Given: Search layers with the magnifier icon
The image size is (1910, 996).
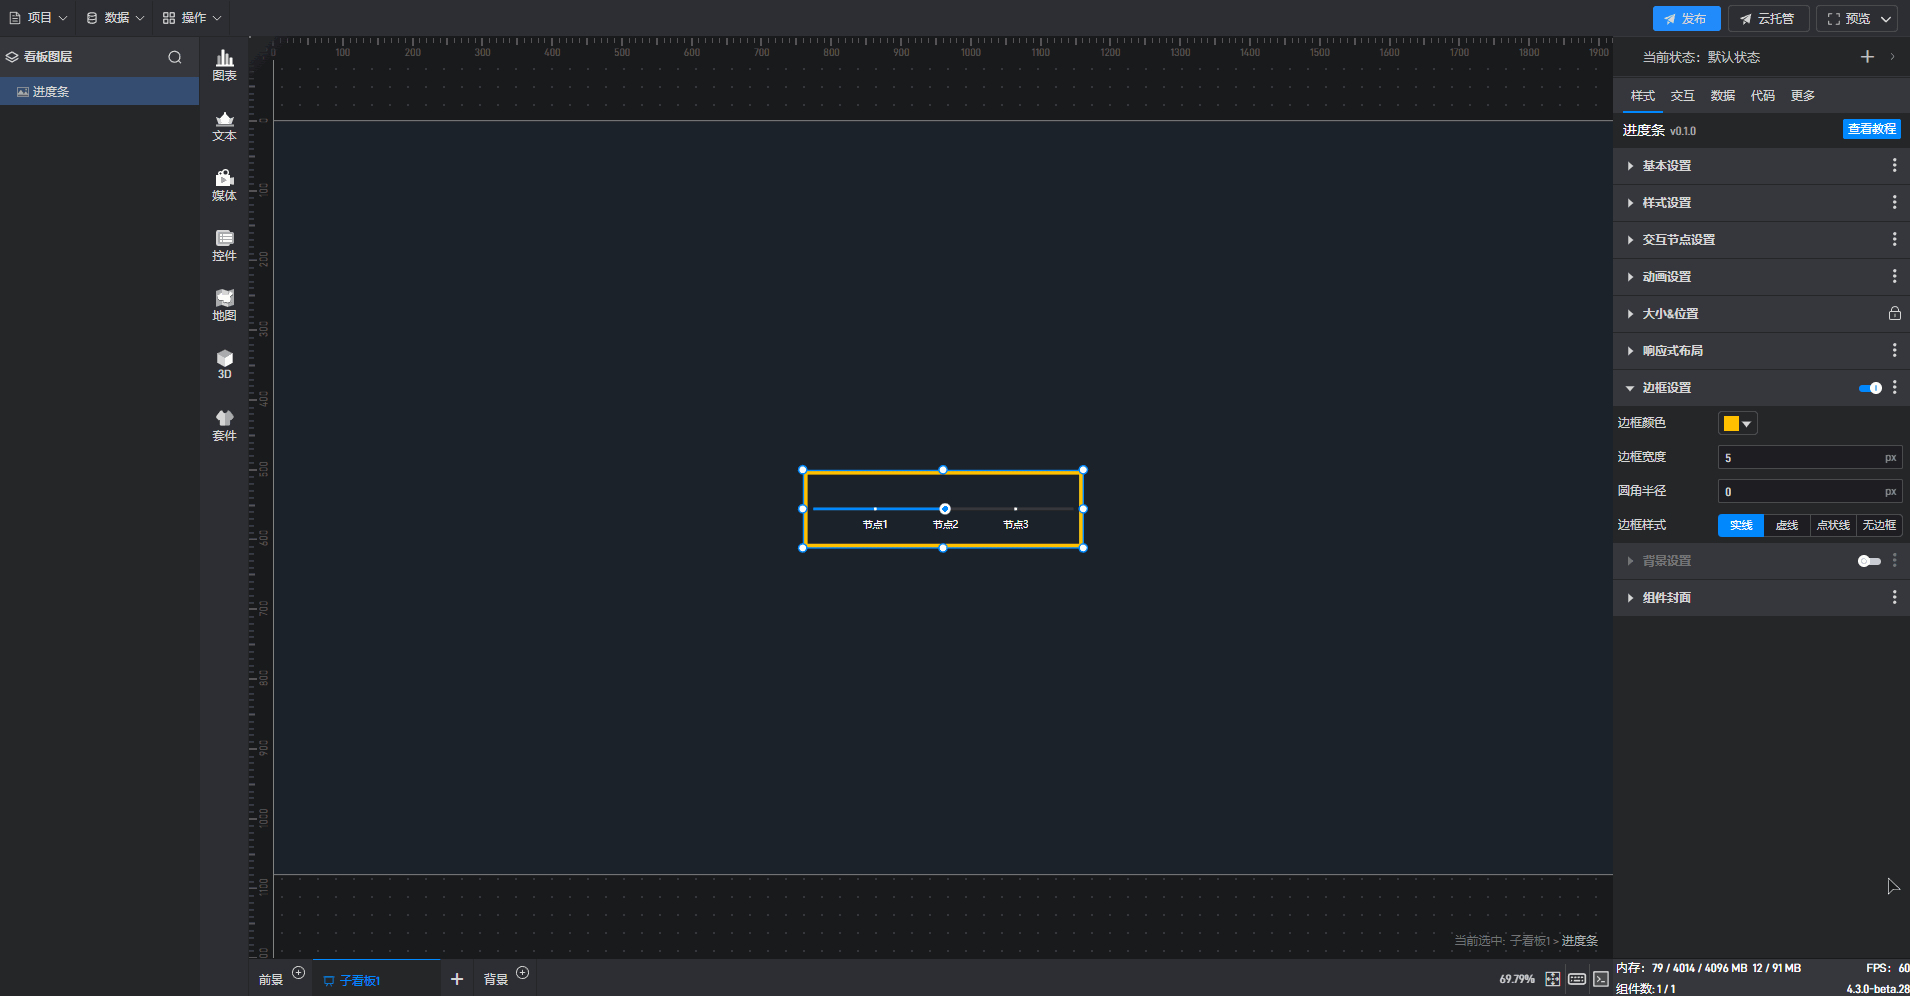Looking at the screenshot, I should point(175,57).
